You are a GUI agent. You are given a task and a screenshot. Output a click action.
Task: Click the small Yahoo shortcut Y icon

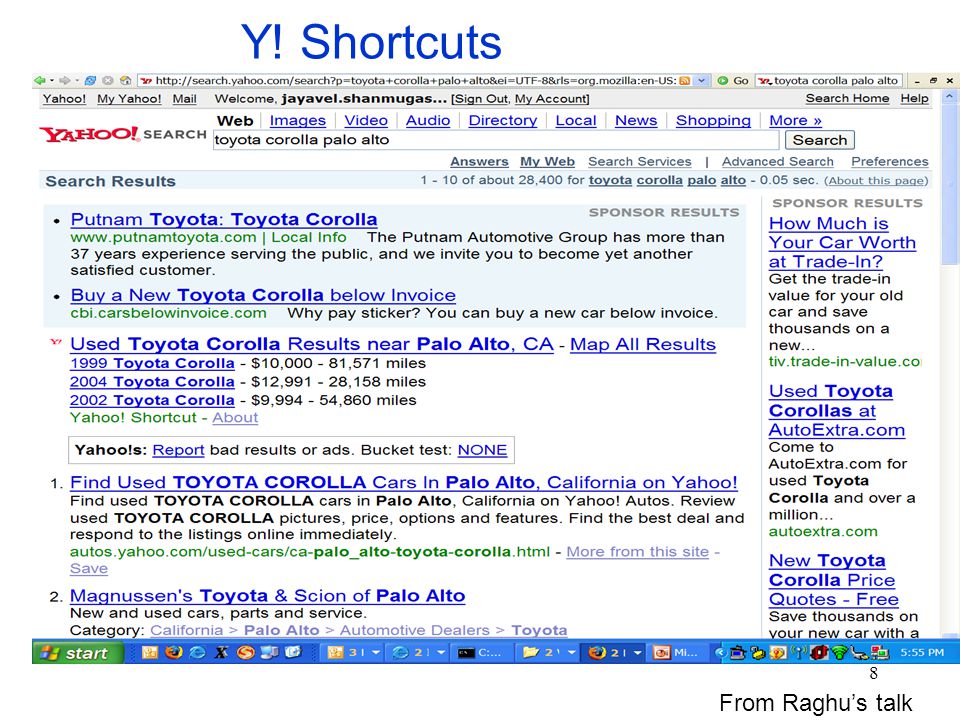[56, 342]
